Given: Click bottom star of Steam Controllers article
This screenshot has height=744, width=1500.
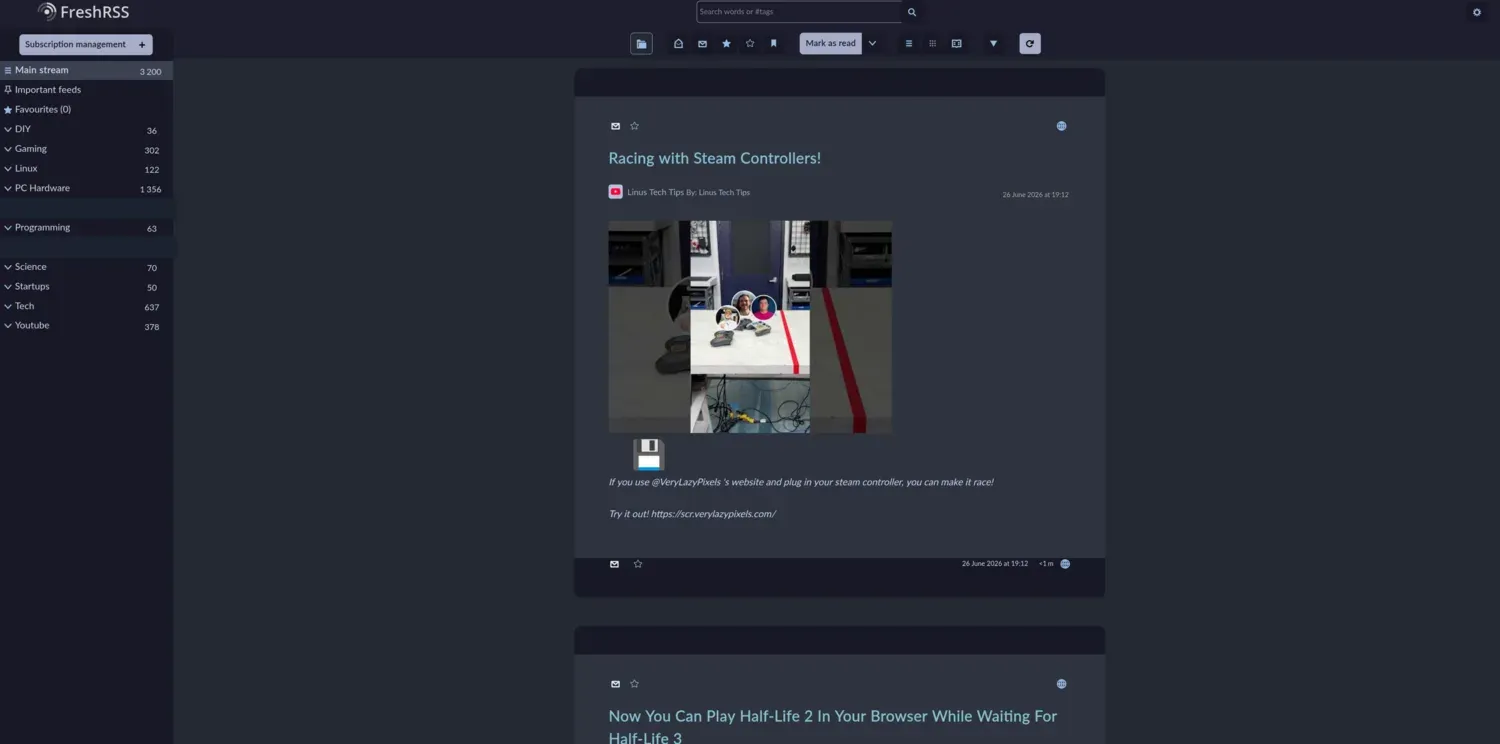Looking at the screenshot, I should (x=638, y=564).
